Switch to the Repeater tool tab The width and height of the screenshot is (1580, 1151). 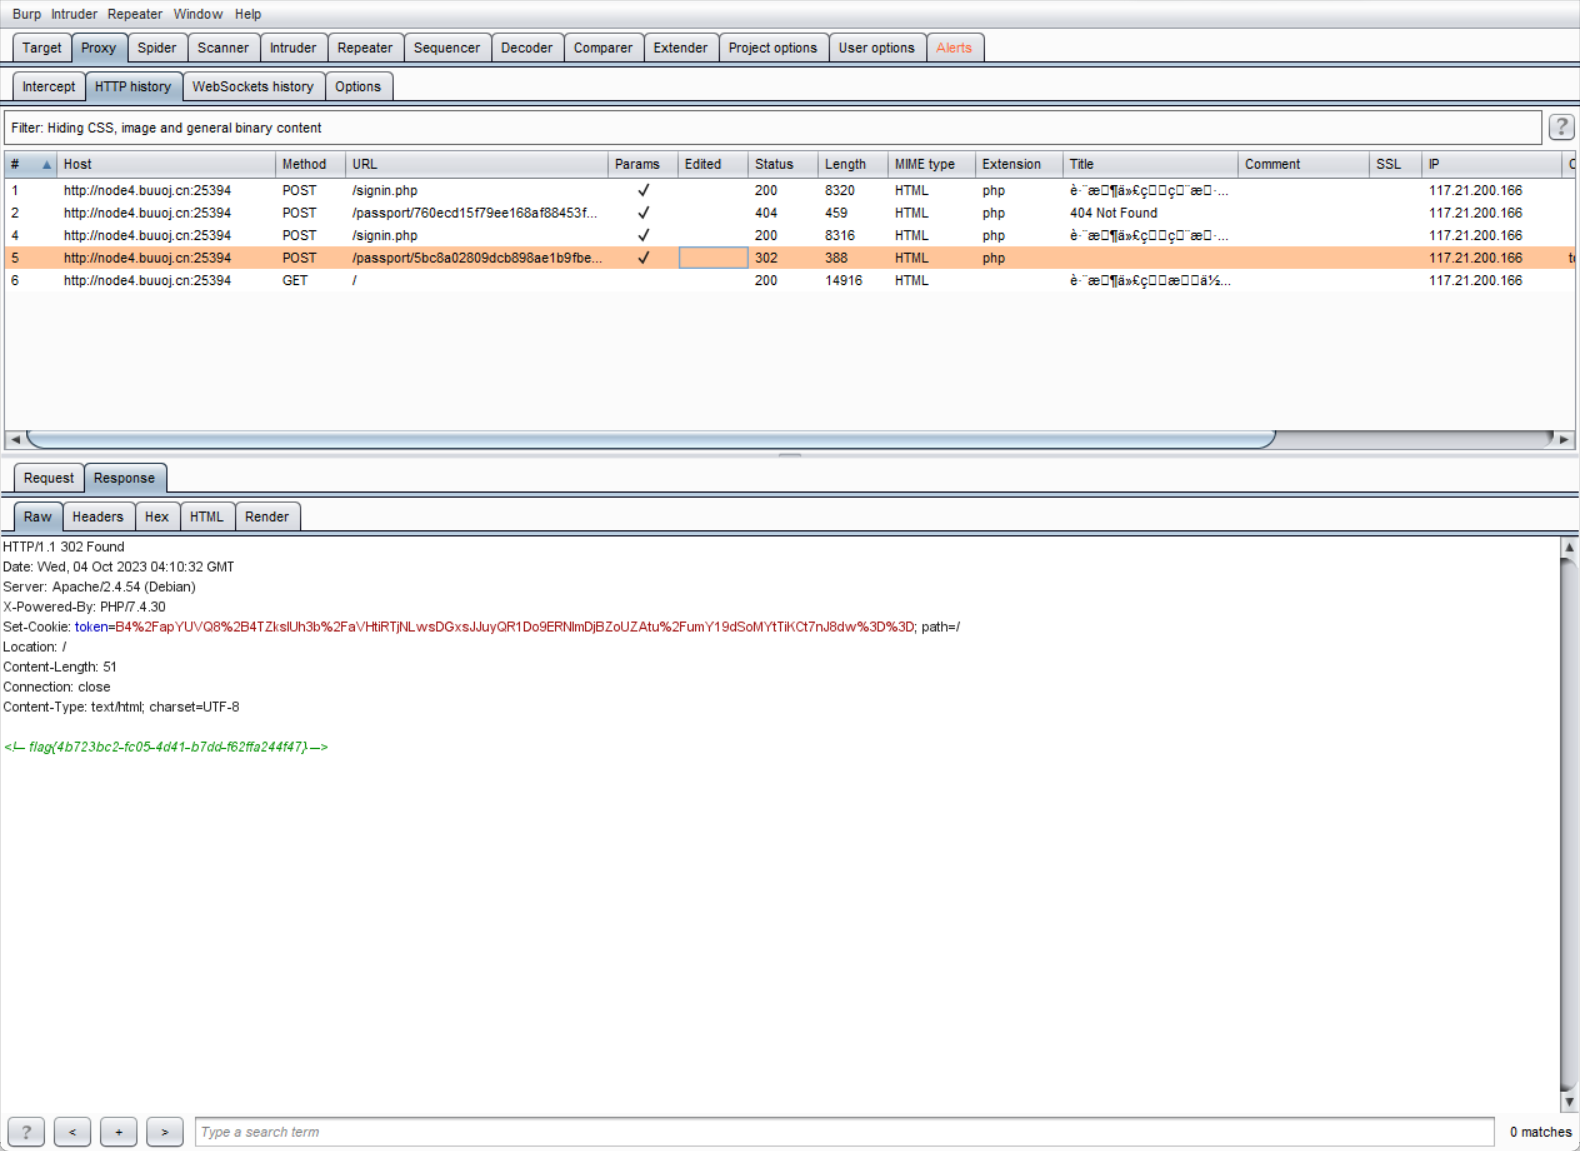coord(365,48)
